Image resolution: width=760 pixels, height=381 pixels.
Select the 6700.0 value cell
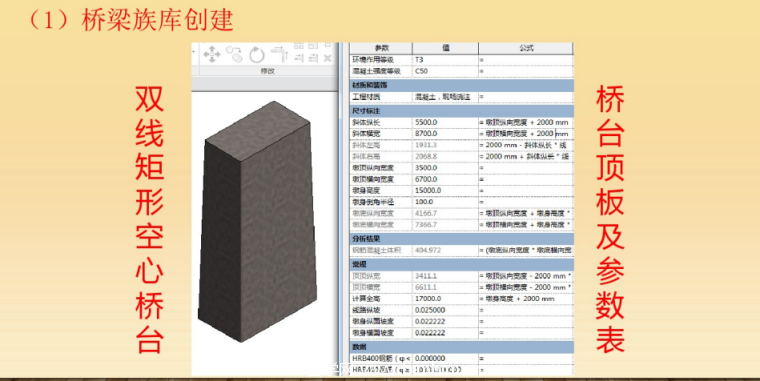tap(445, 179)
